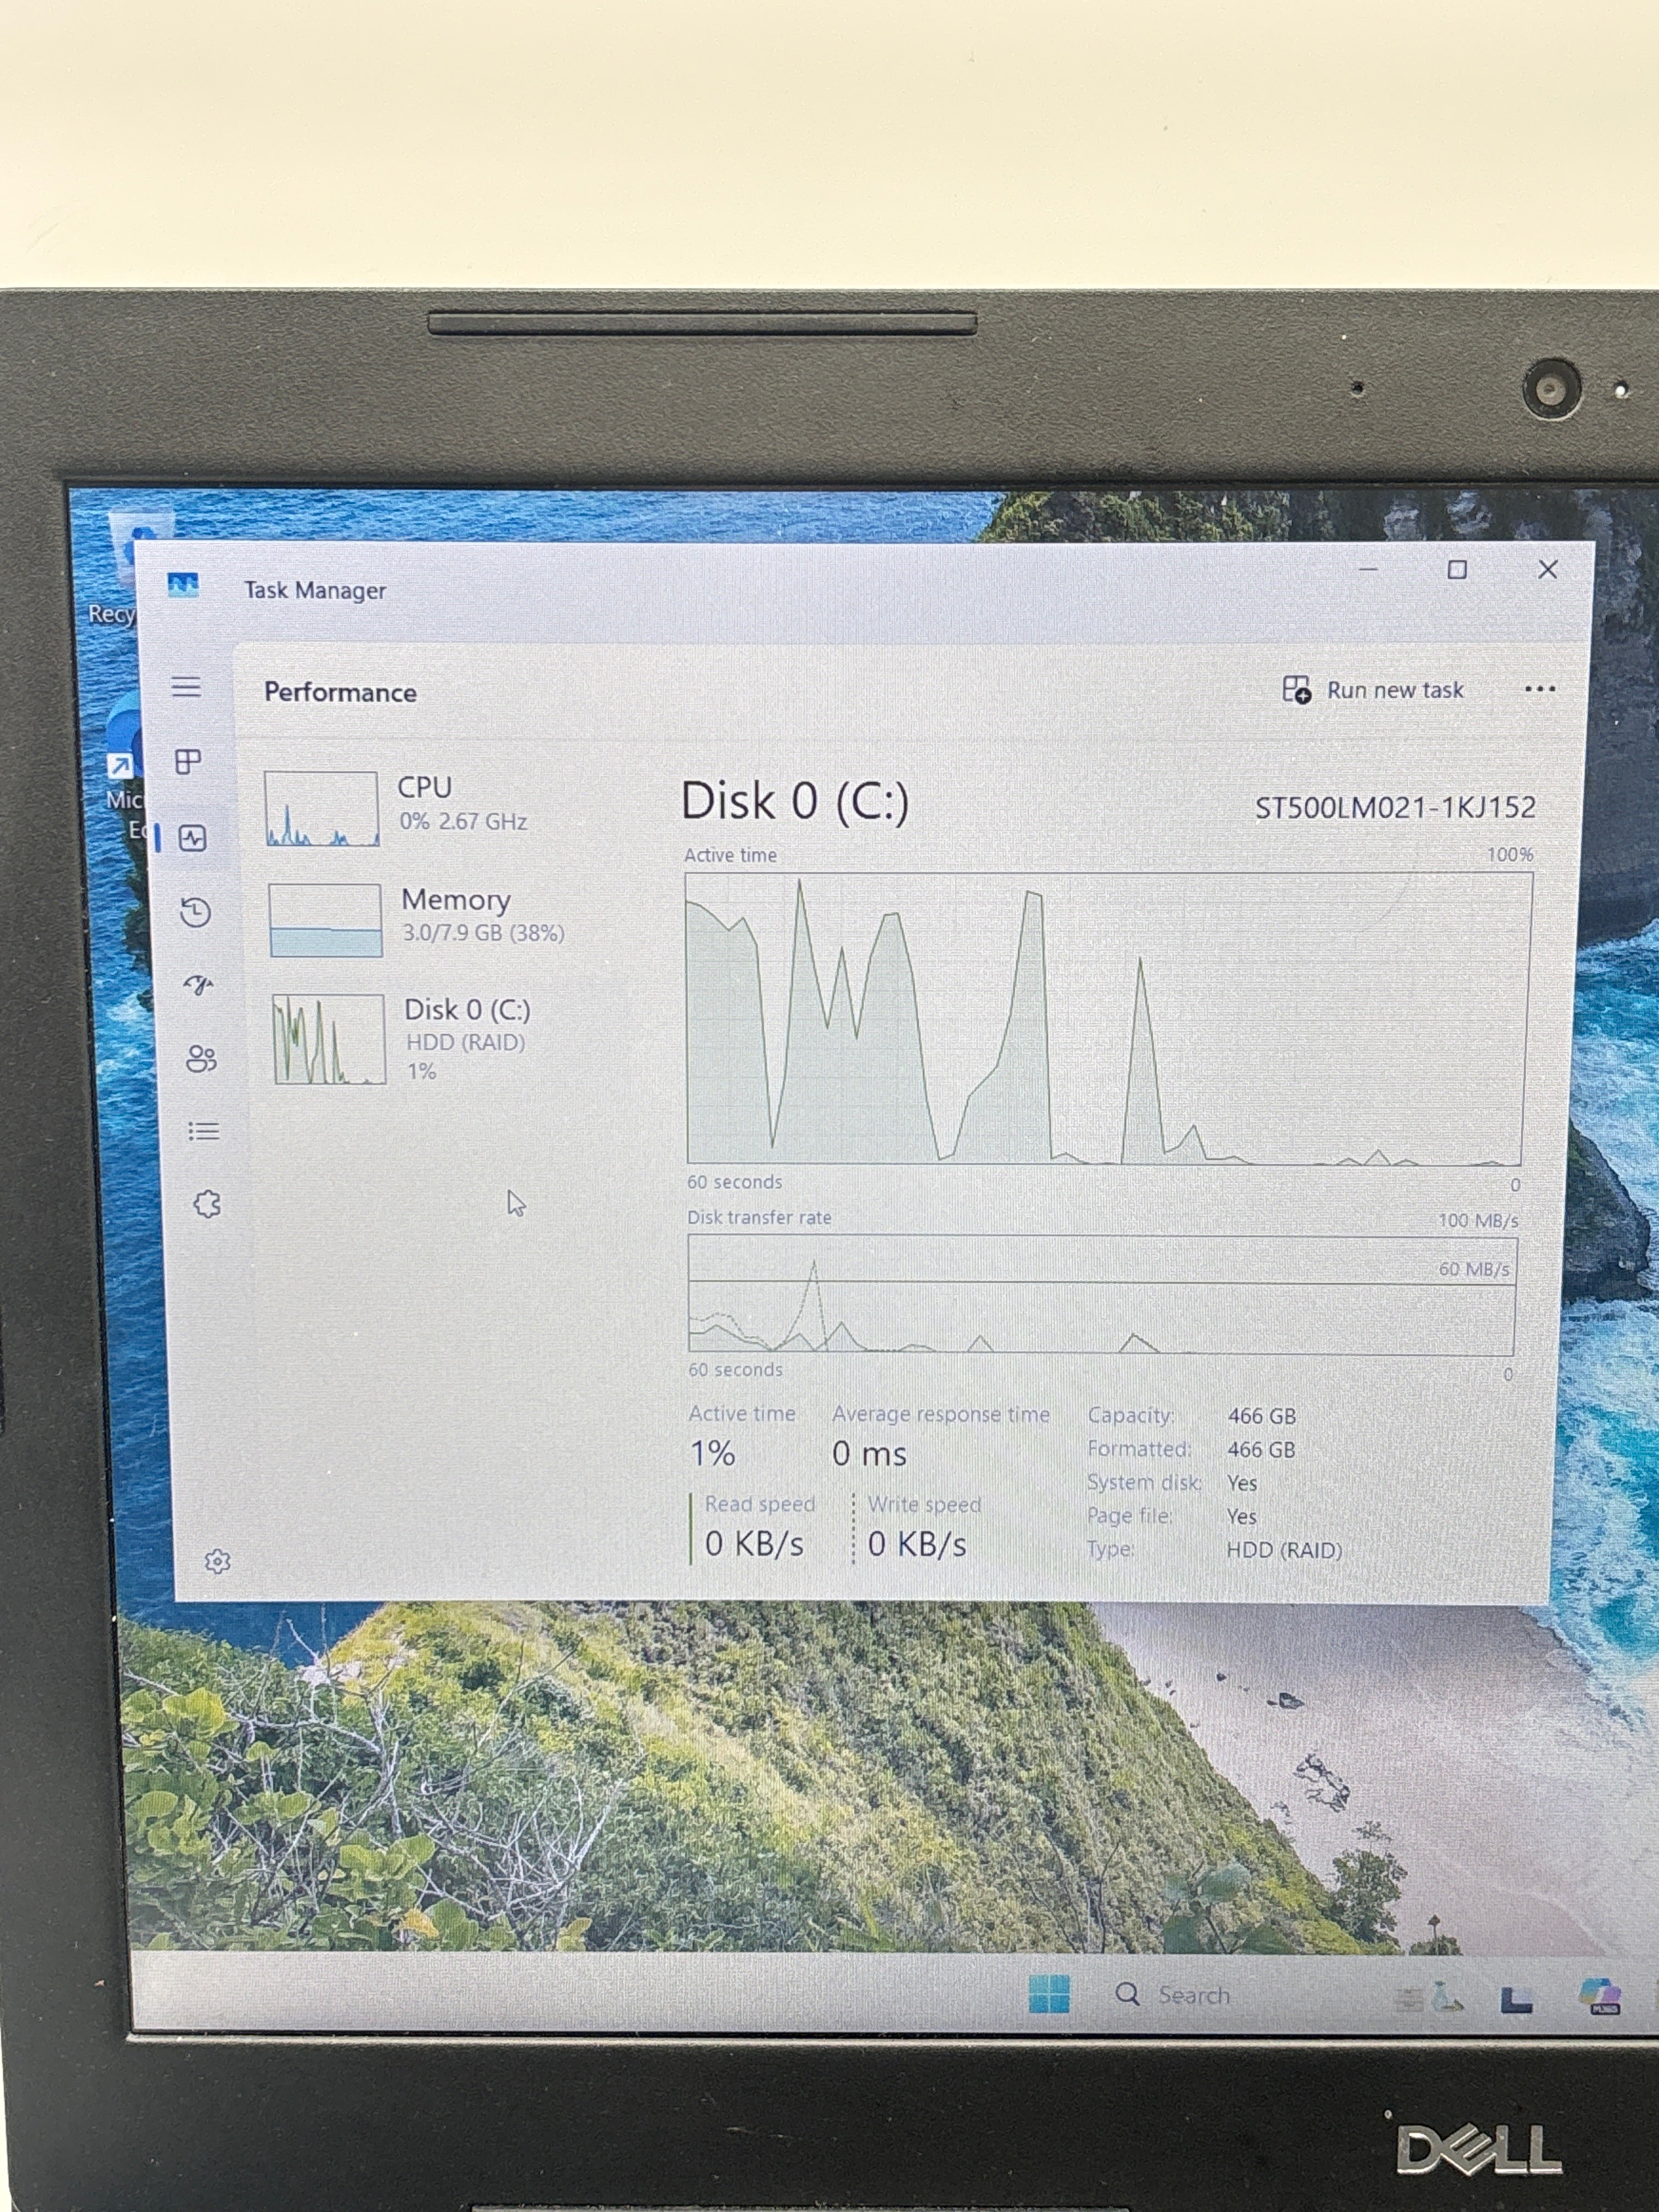Image resolution: width=1659 pixels, height=2212 pixels.
Task: Open the dark L-shaped taskbar app icon
Action: click(x=1517, y=1998)
